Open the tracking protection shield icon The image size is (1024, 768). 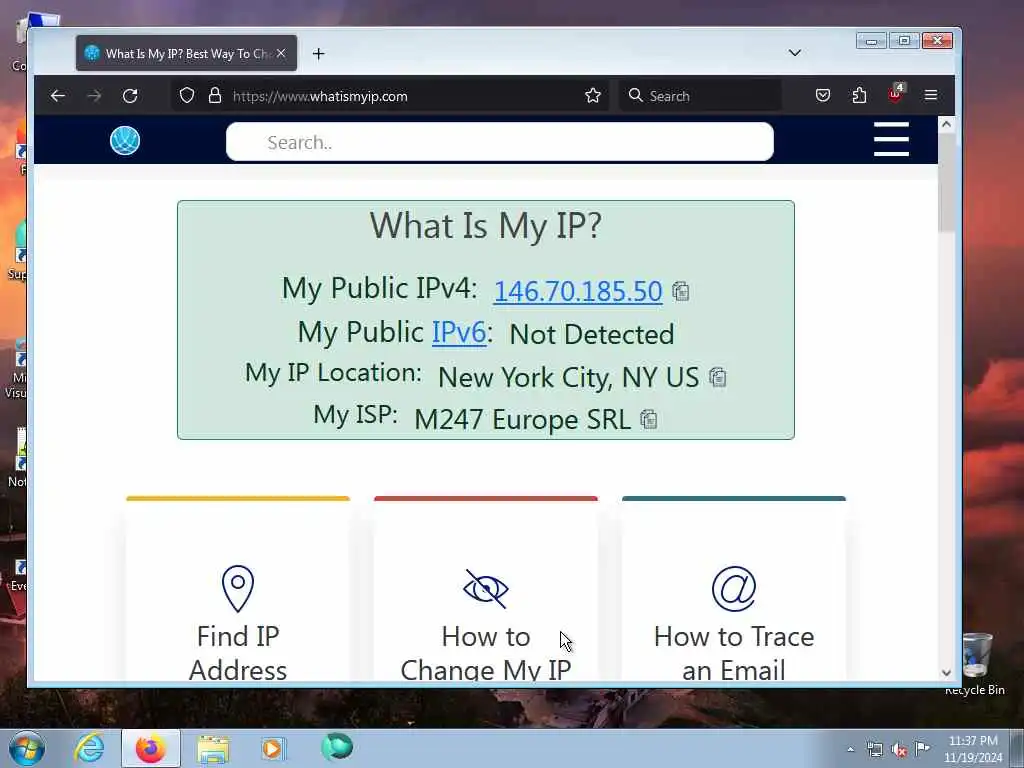tap(187, 96)
